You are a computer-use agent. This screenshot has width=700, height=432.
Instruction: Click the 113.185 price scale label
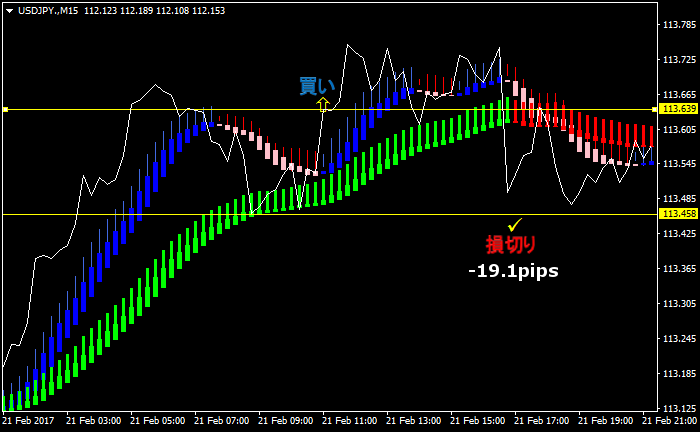coord(679,374)
